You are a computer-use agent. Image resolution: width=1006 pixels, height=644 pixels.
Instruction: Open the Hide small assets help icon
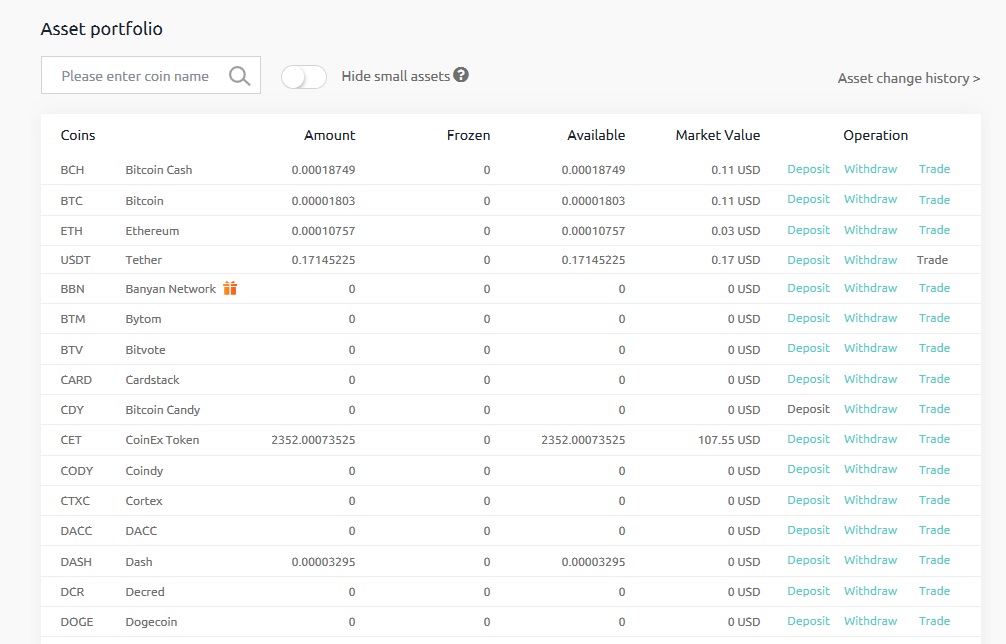[461, 75]
